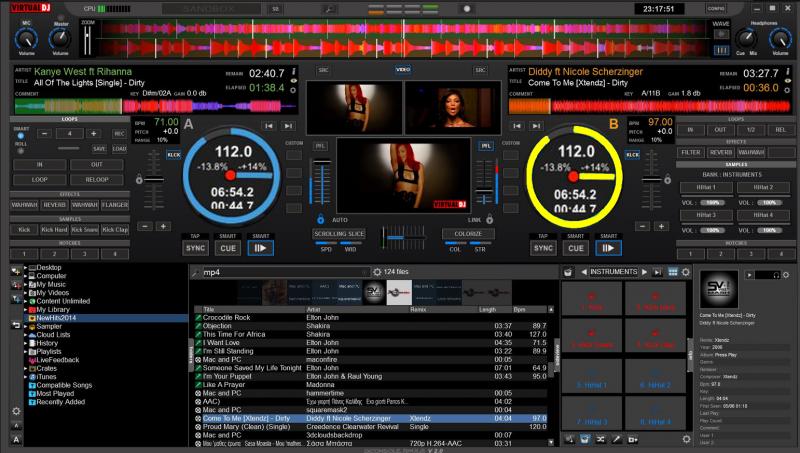Viewport: 800px width, 453px height.
Task: Open browser settings gear in left sidebar
Action: (x=16, y=411)
